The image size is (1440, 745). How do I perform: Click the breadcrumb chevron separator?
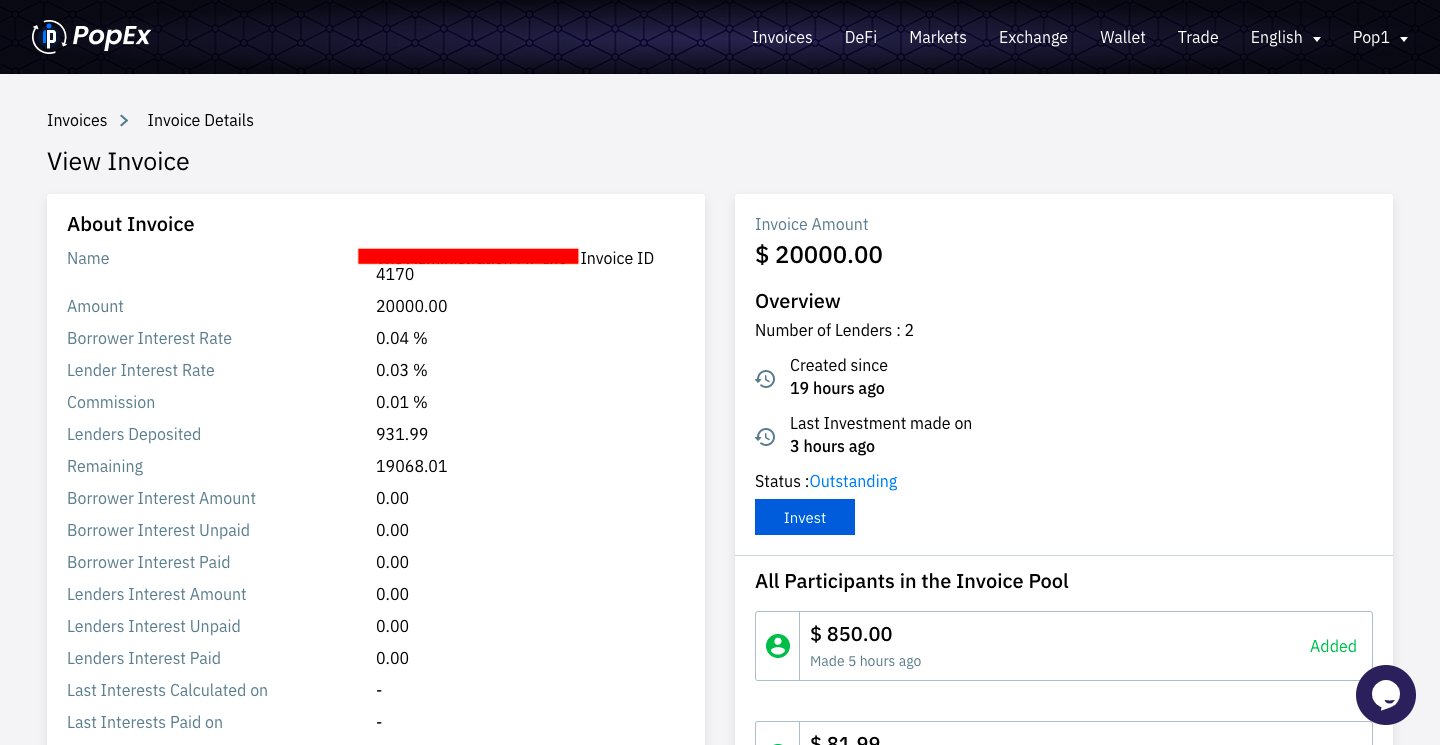click(125, 120)
